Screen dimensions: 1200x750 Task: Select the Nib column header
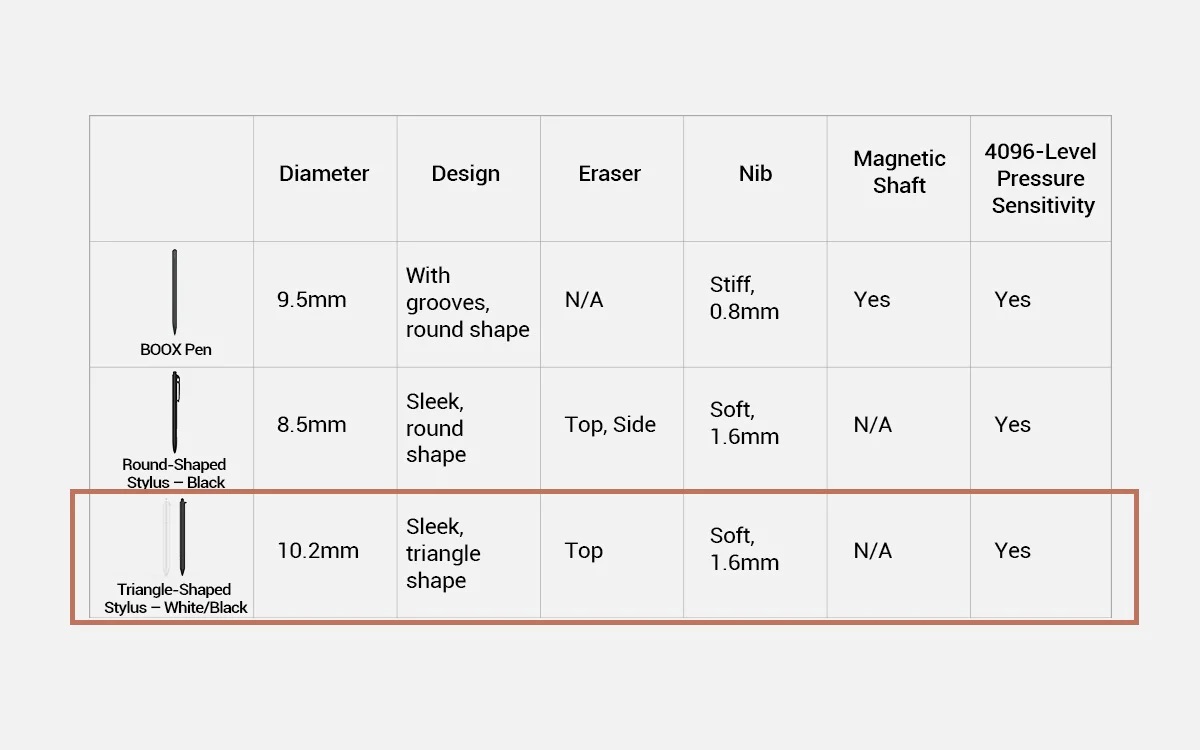(x=755, y=173)
